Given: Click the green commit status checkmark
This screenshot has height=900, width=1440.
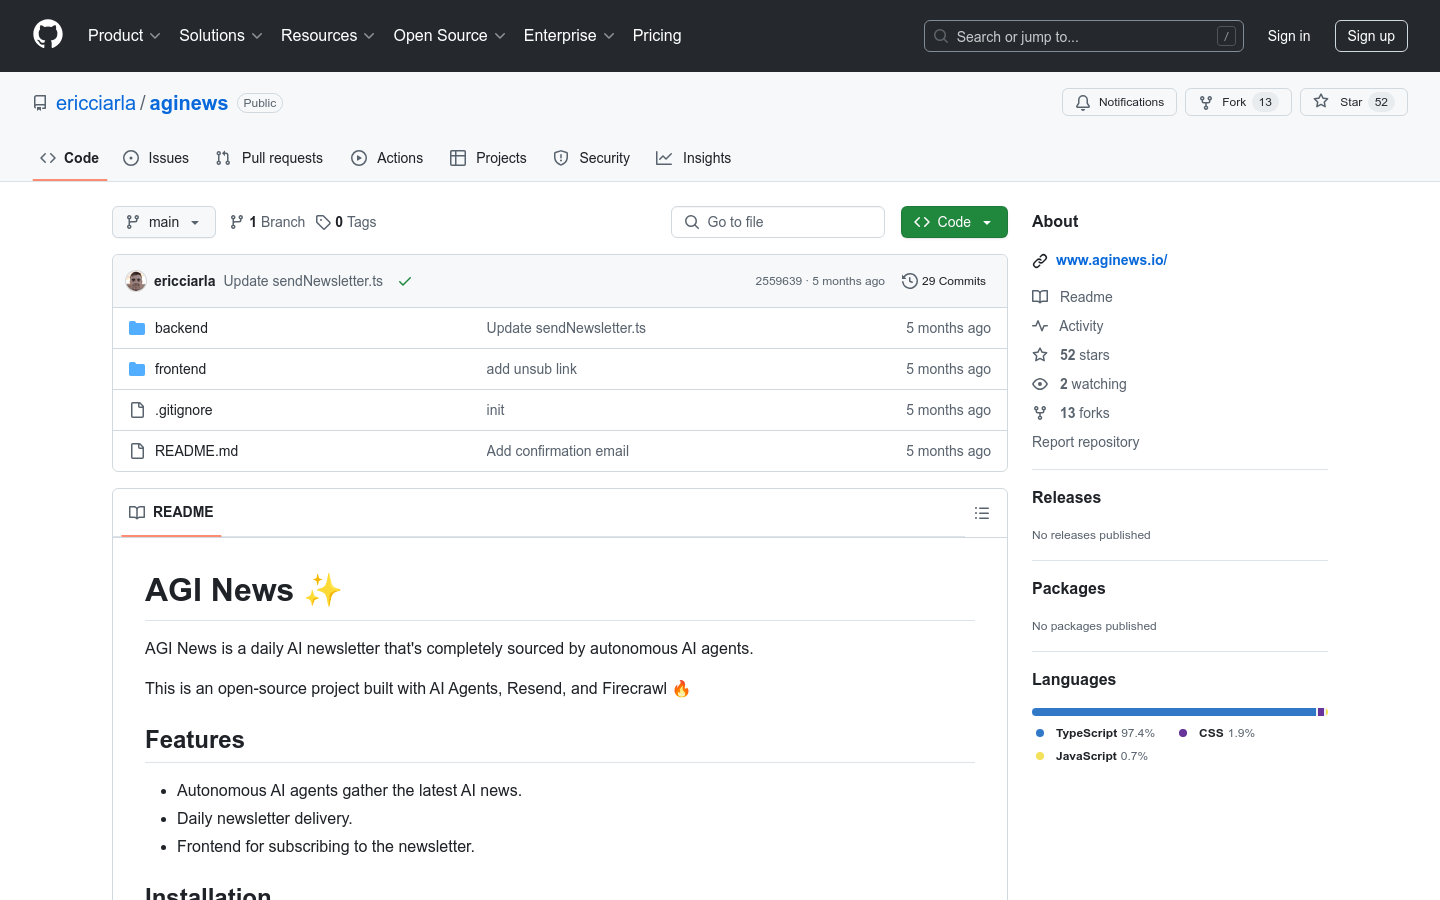Looking at the screenshot, I should point(405,281).
